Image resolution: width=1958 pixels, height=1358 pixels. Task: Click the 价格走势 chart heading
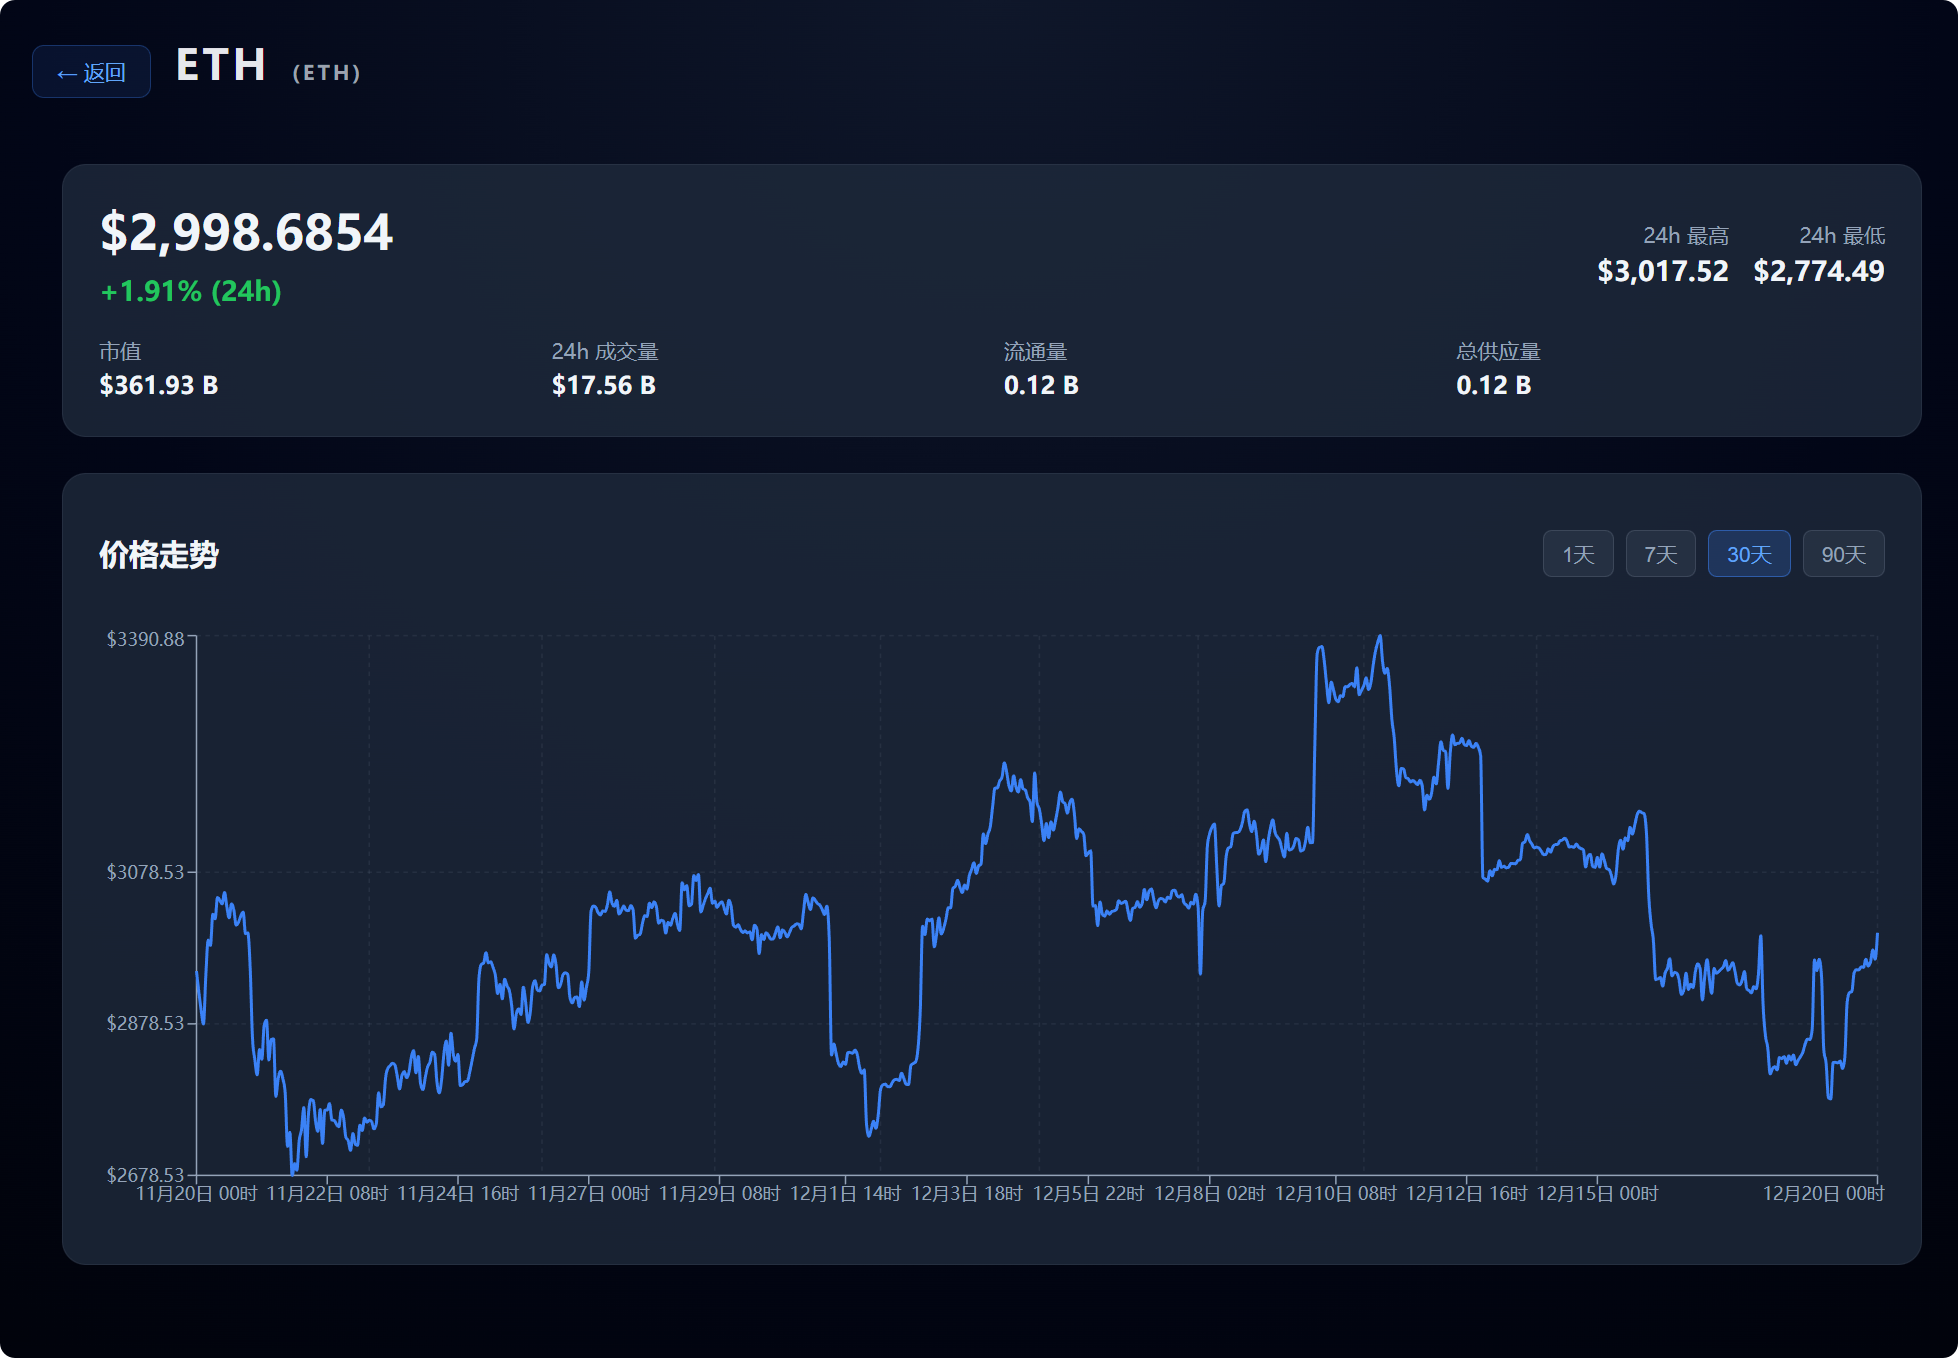[x=159, y=555]
